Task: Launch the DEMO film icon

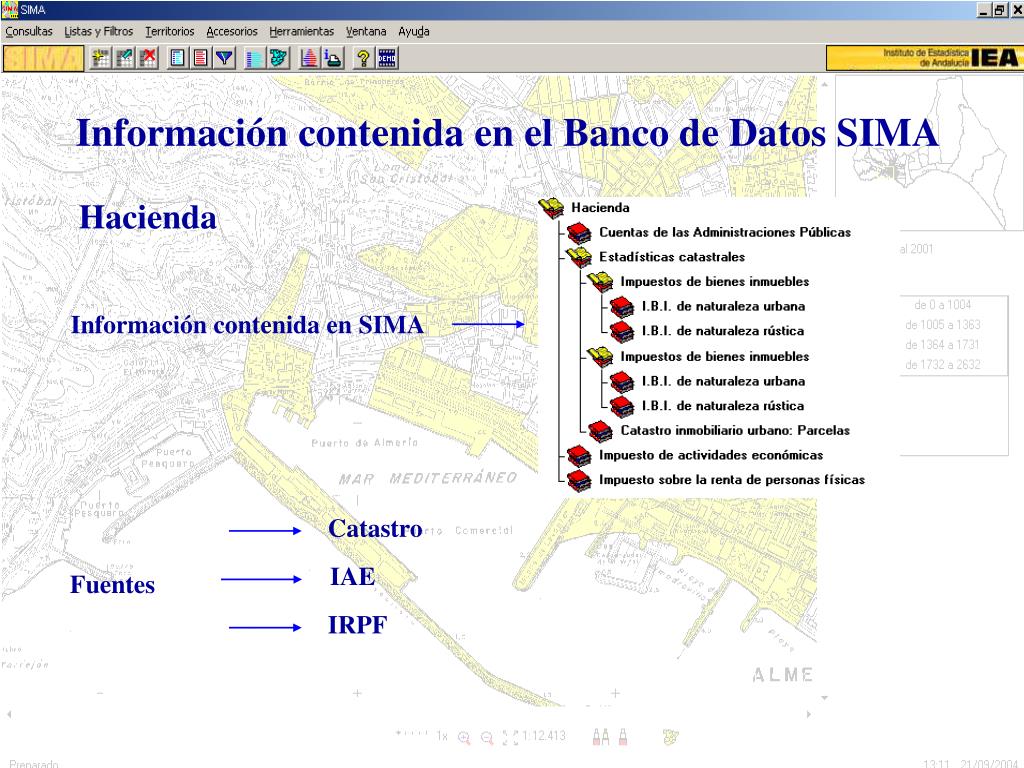Action: (387, 58)
